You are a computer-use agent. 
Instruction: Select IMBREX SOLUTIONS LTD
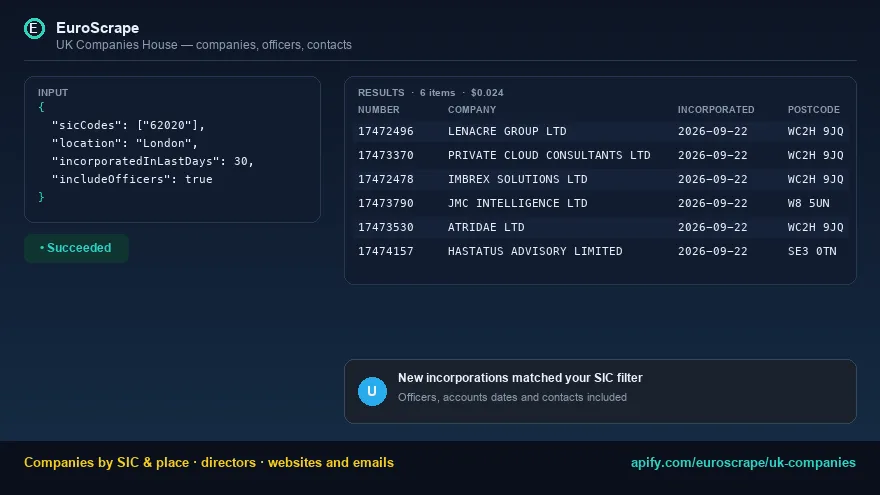pyautogui.click(x=517, y=180)
